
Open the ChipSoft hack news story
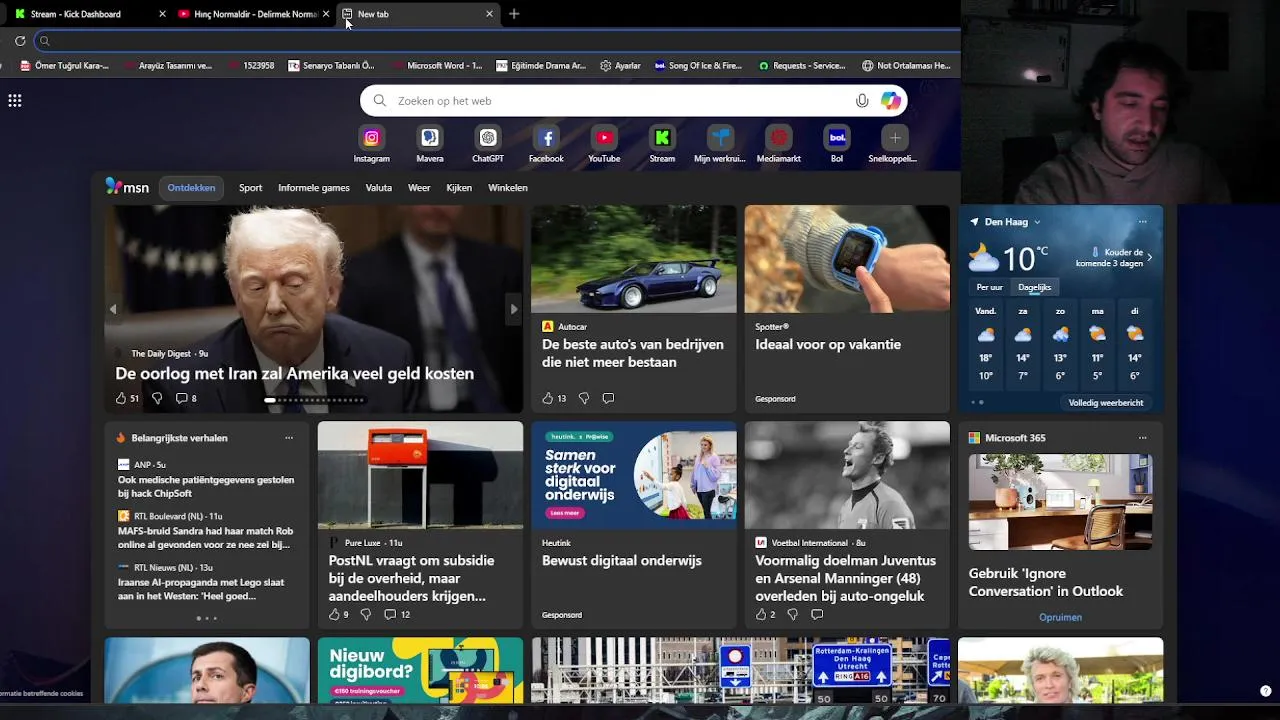pyautogui.click(x=206, y=487)
